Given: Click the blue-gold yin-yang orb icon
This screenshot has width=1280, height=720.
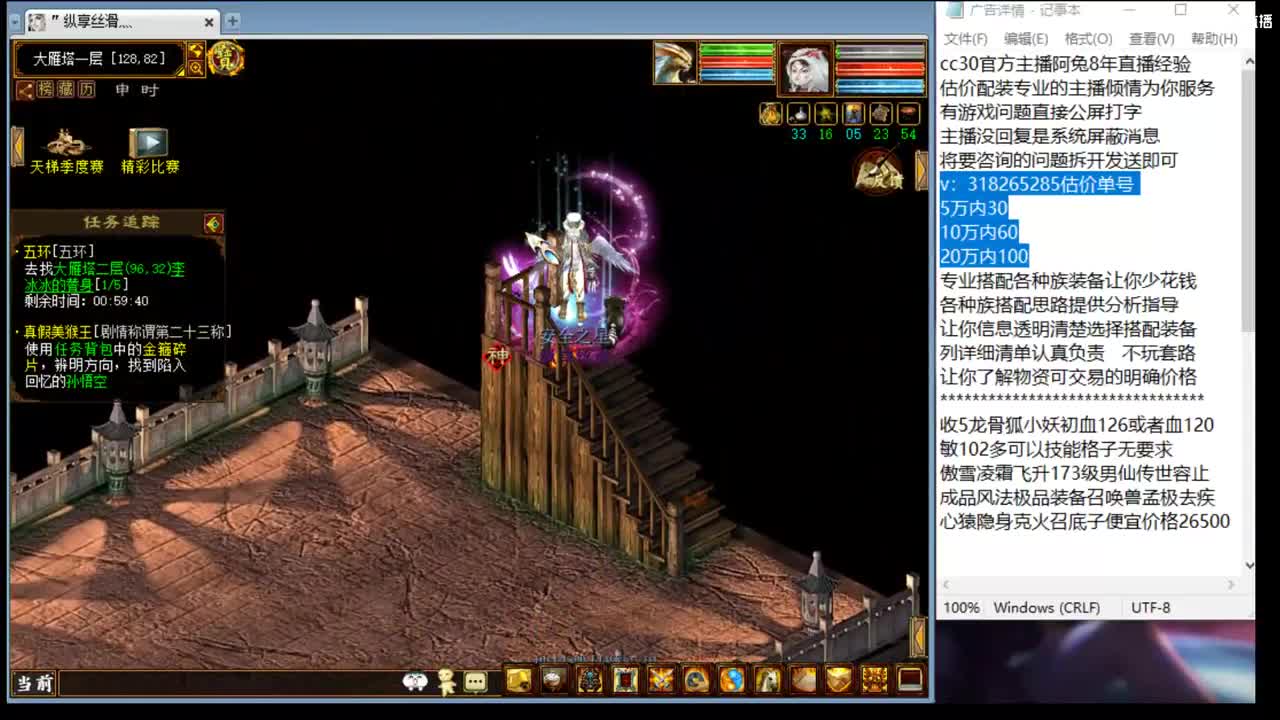Looking at the screenshot, I should point(732,680).
